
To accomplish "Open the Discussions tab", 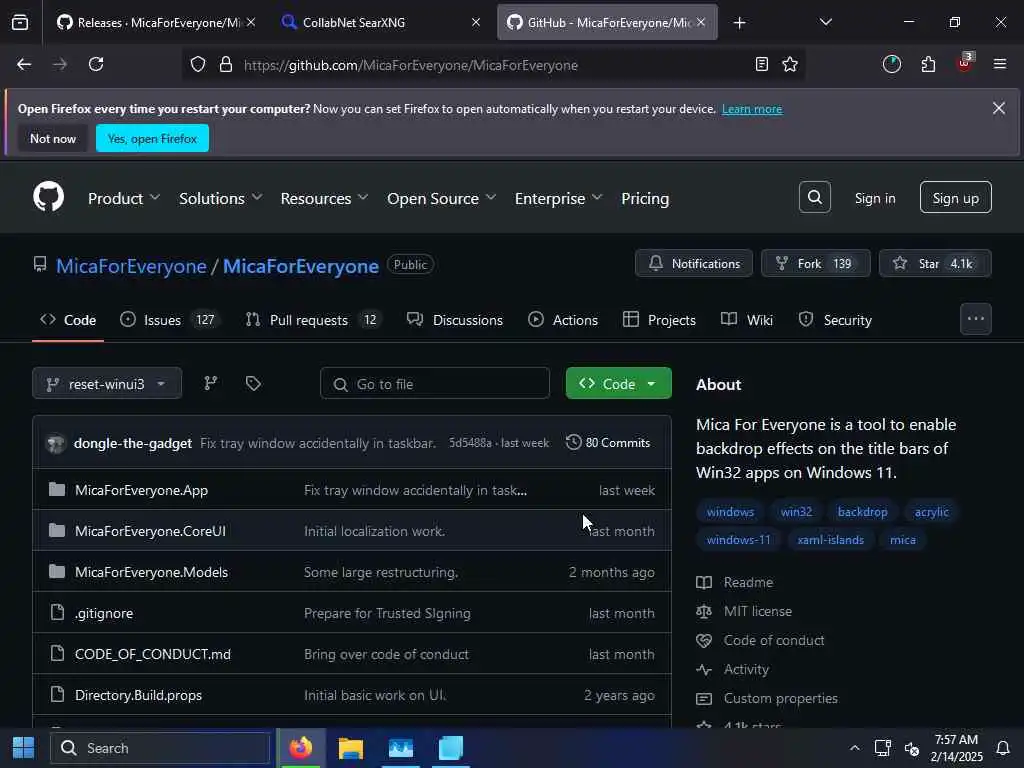I will [455, 320].
